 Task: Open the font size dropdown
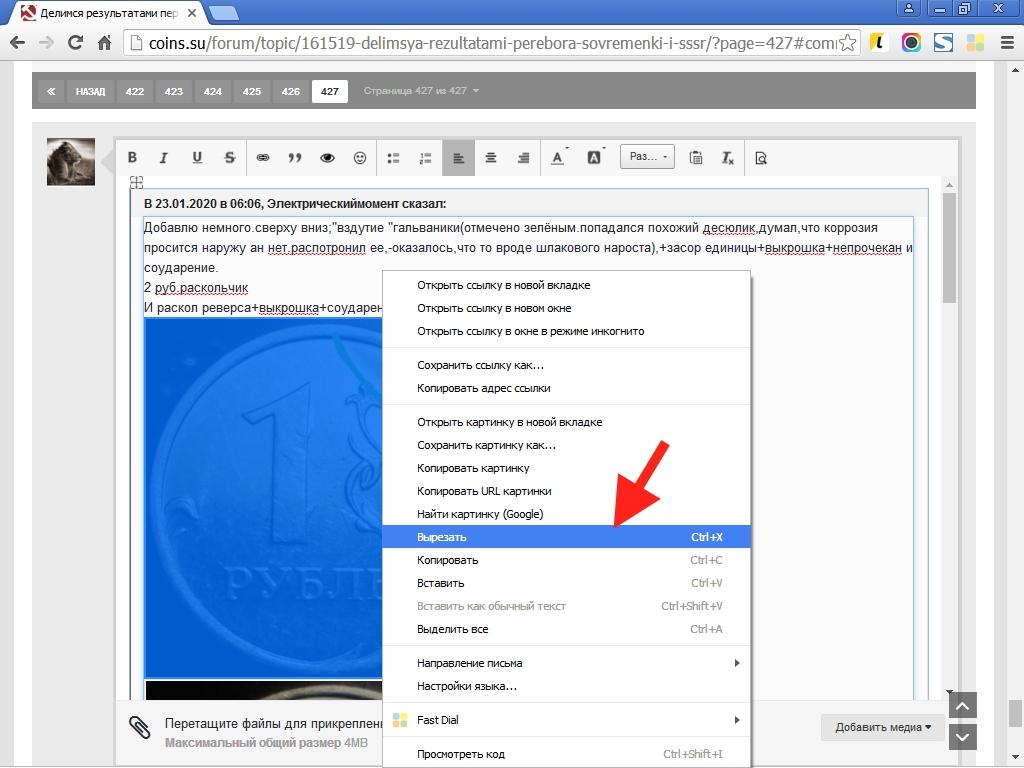[x=648, y=157]
